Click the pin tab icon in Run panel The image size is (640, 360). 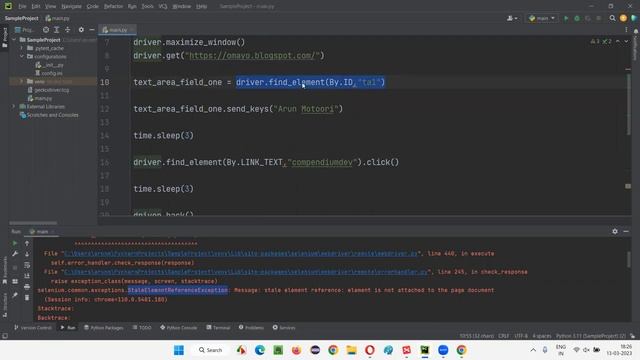15,295
